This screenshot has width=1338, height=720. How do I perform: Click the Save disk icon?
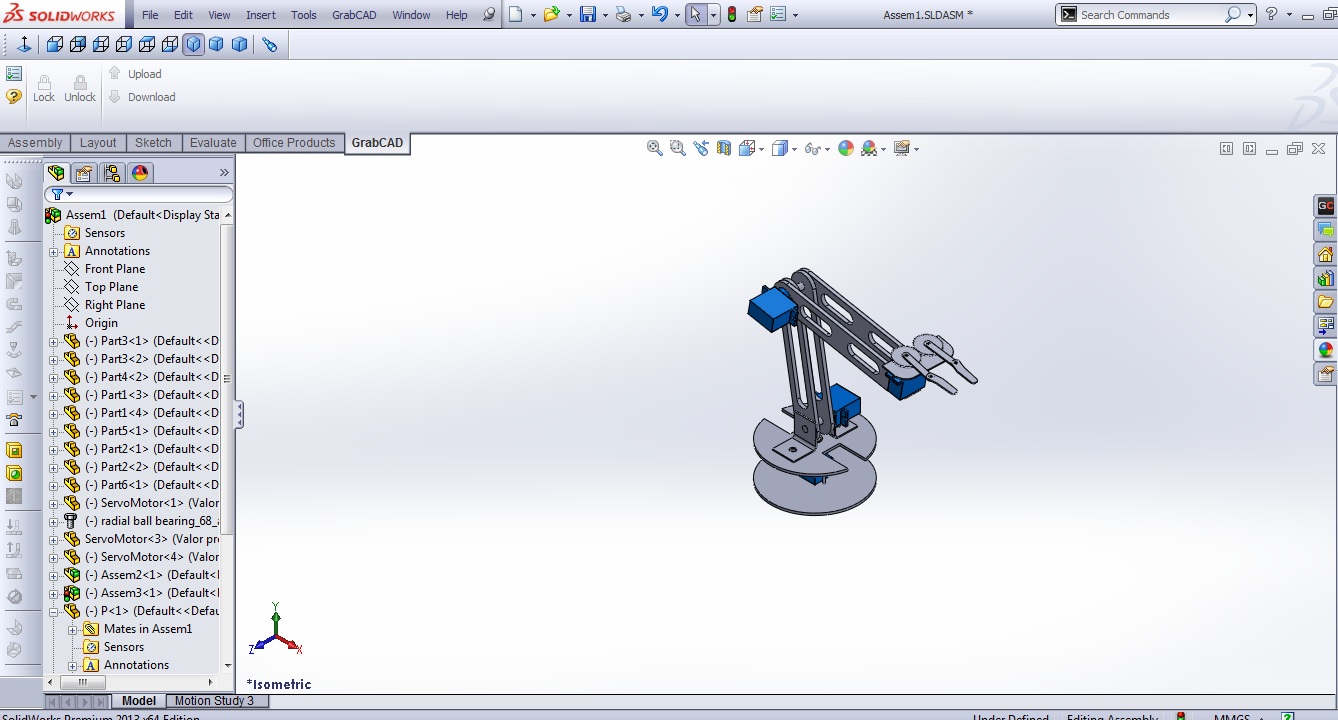click(588, 15)
